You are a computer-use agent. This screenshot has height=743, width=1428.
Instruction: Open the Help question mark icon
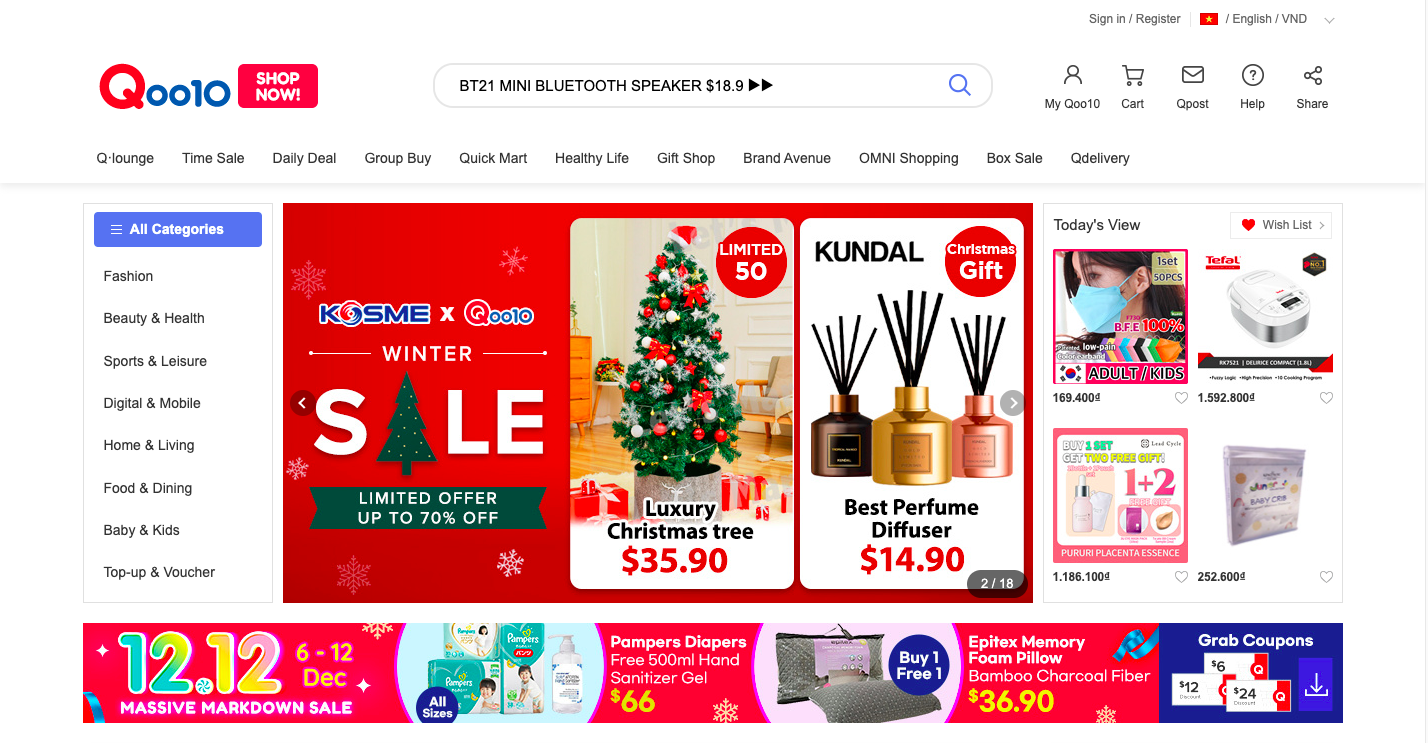1252,76
